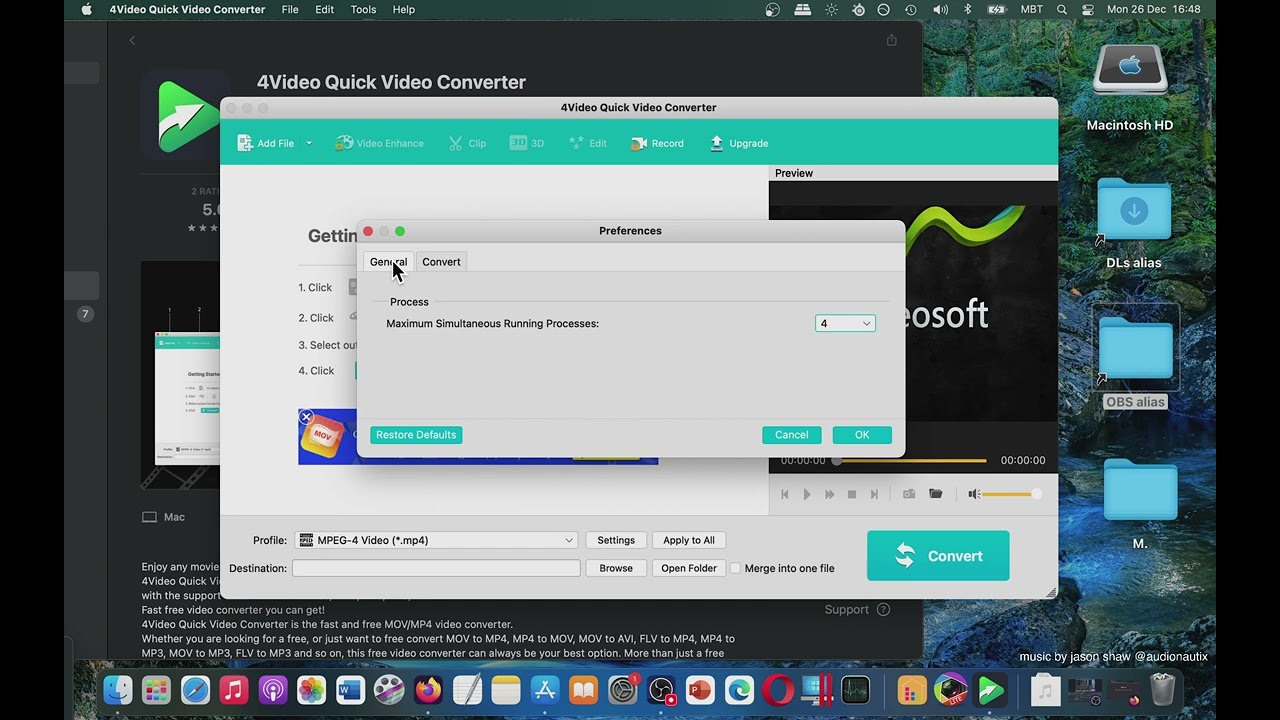Open the Profile format dropdown
The height and width of the screenshot is (720, 1280).
click(x=436, y=540)
